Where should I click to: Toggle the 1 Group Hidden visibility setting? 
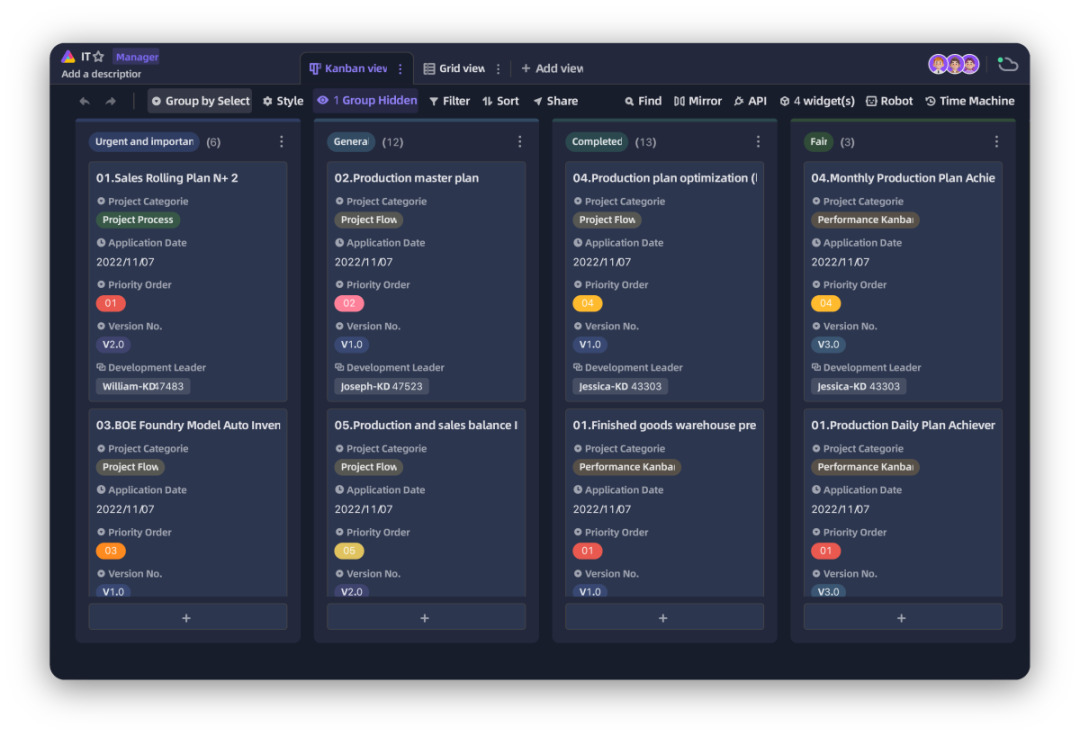366,101
